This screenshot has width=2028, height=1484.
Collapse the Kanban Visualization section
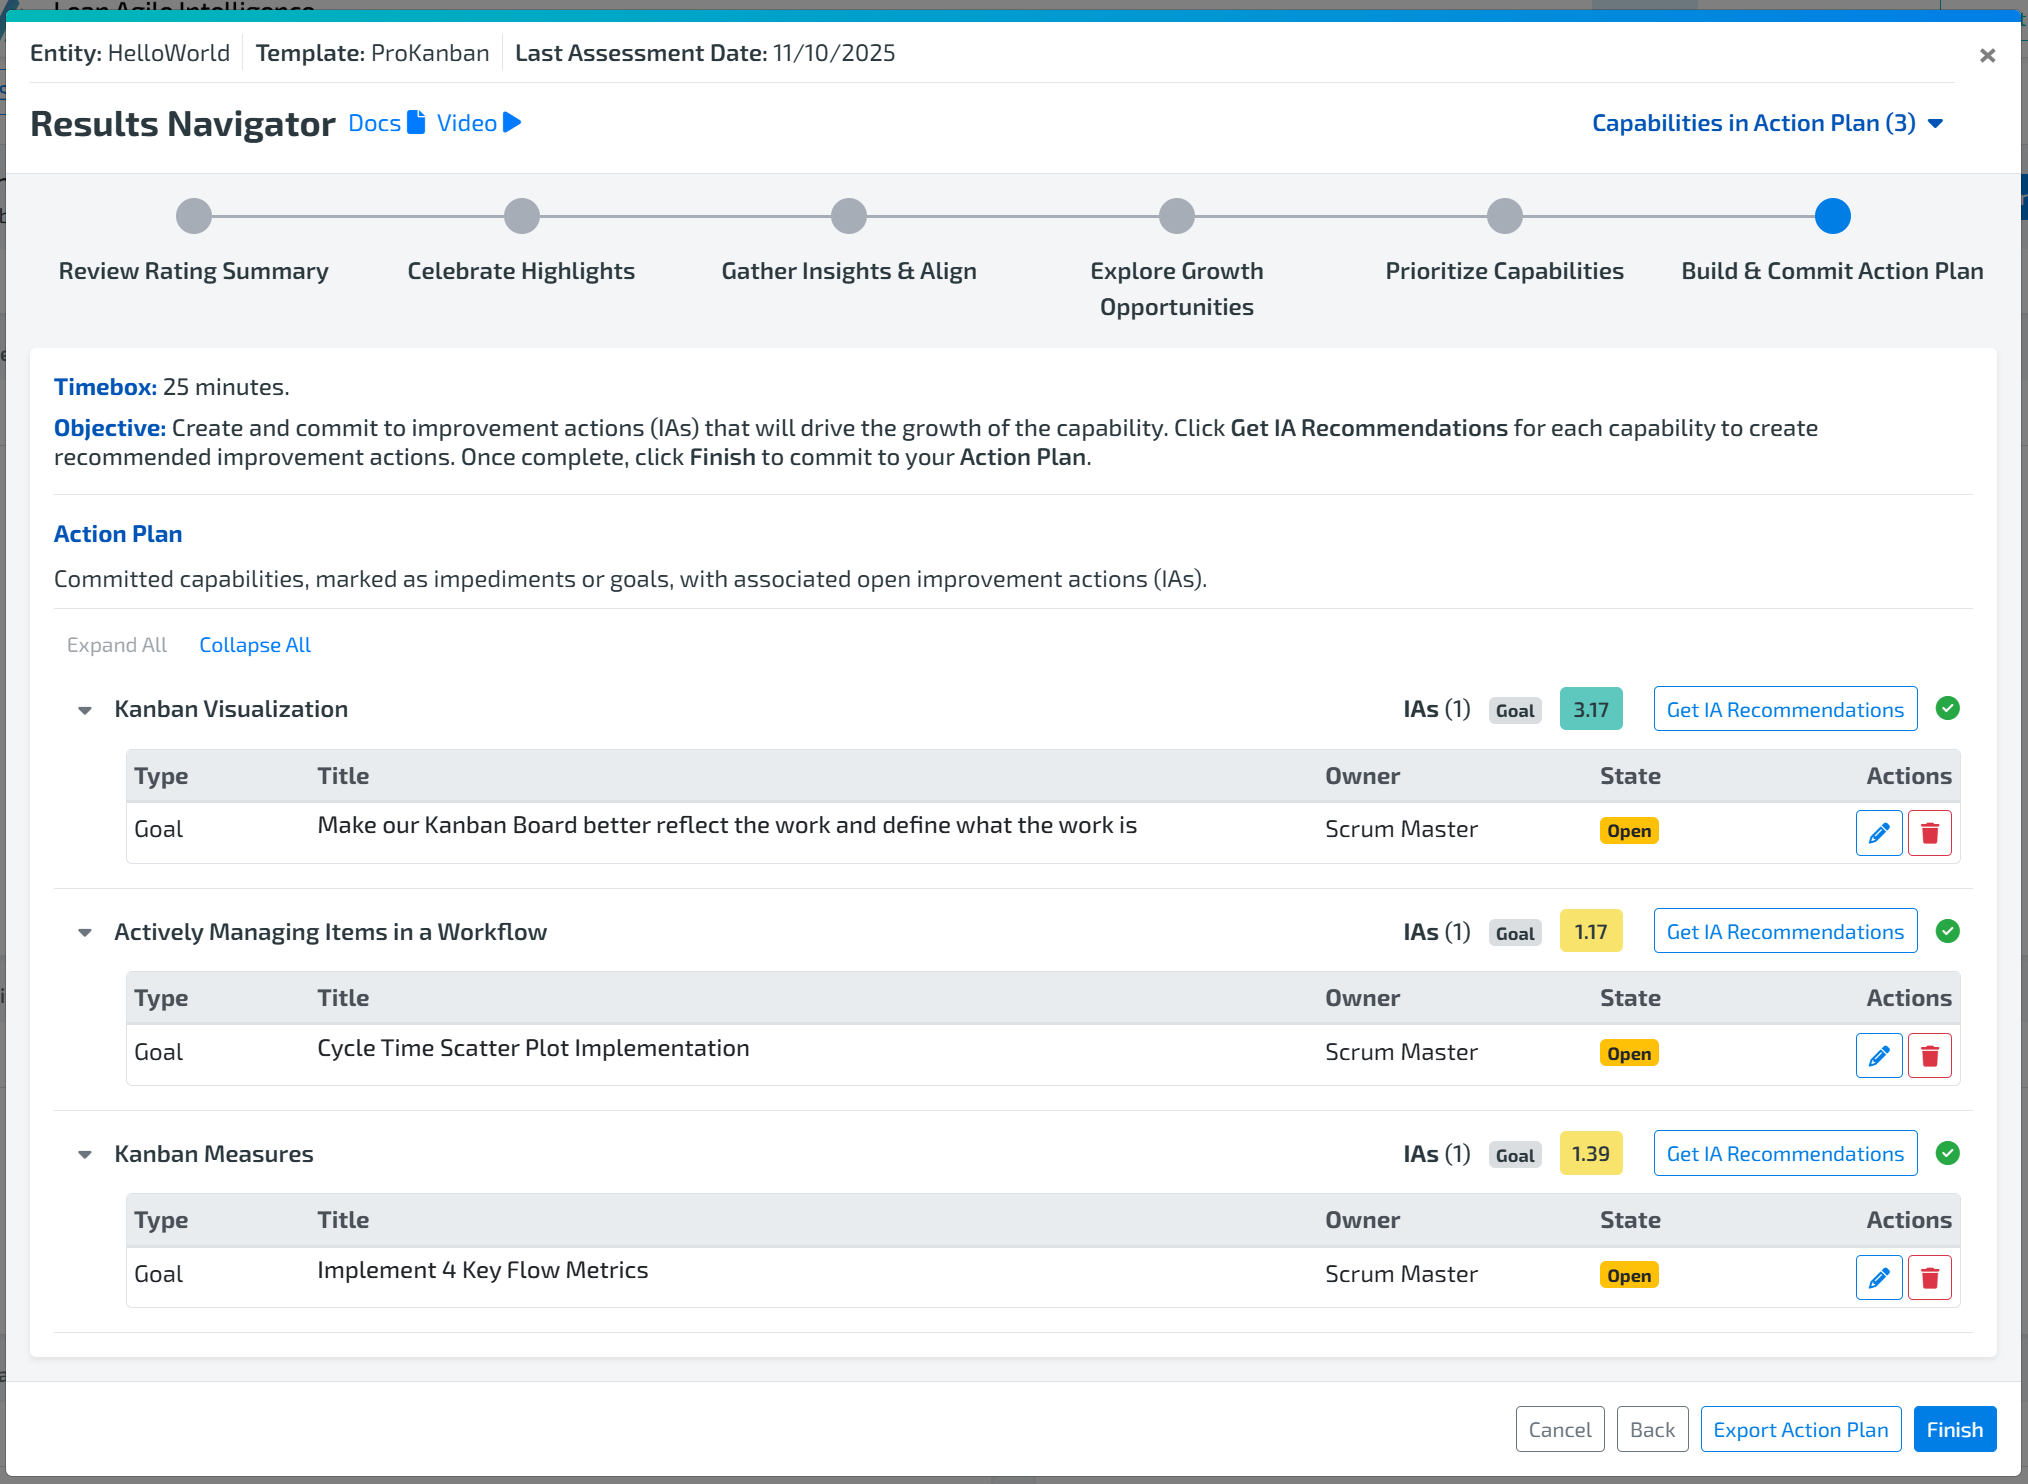(85, 710)
